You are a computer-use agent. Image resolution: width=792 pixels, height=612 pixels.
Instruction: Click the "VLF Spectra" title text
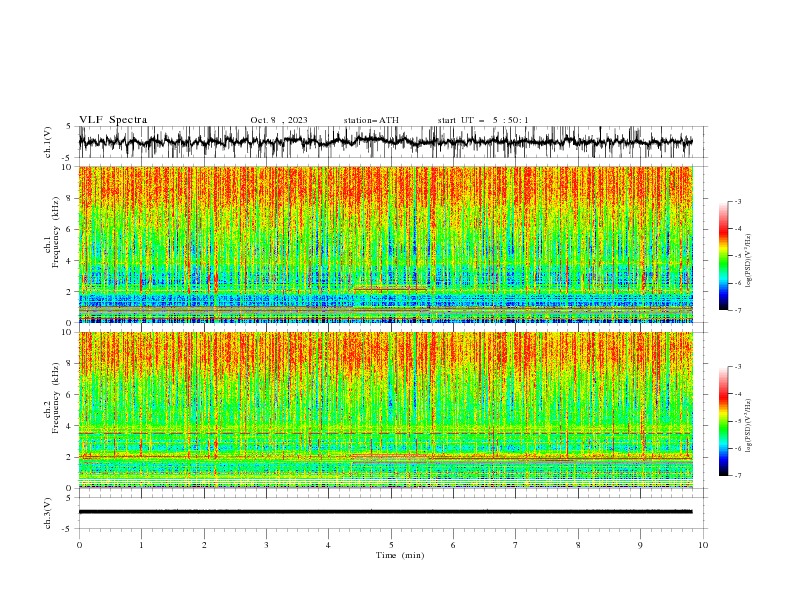[x=113, y=120]
